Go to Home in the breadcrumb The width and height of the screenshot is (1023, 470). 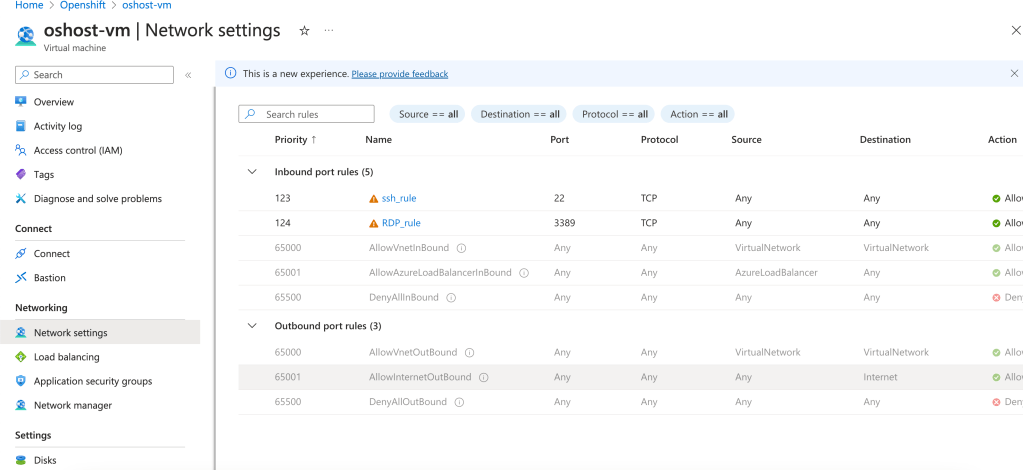(x=29, y=5)
